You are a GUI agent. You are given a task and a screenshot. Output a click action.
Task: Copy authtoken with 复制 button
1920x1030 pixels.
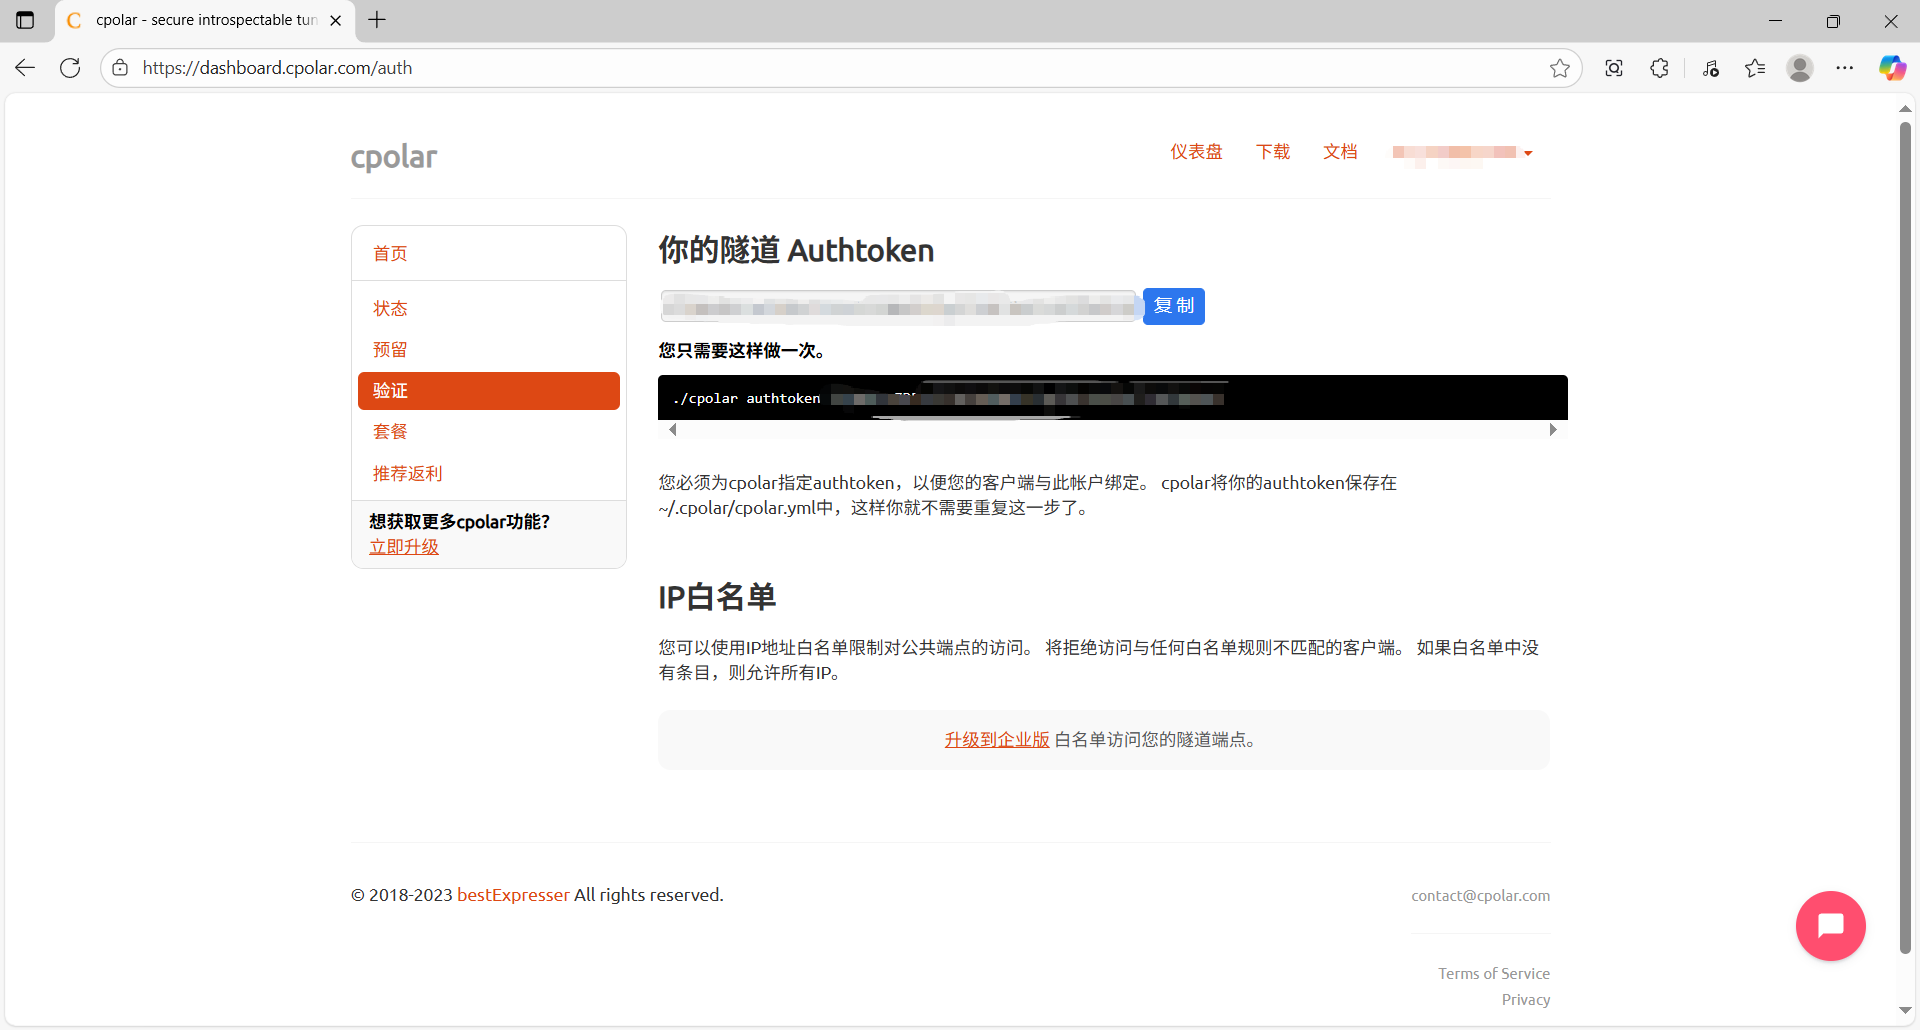pyautogui.click(x=1174, y=306)
